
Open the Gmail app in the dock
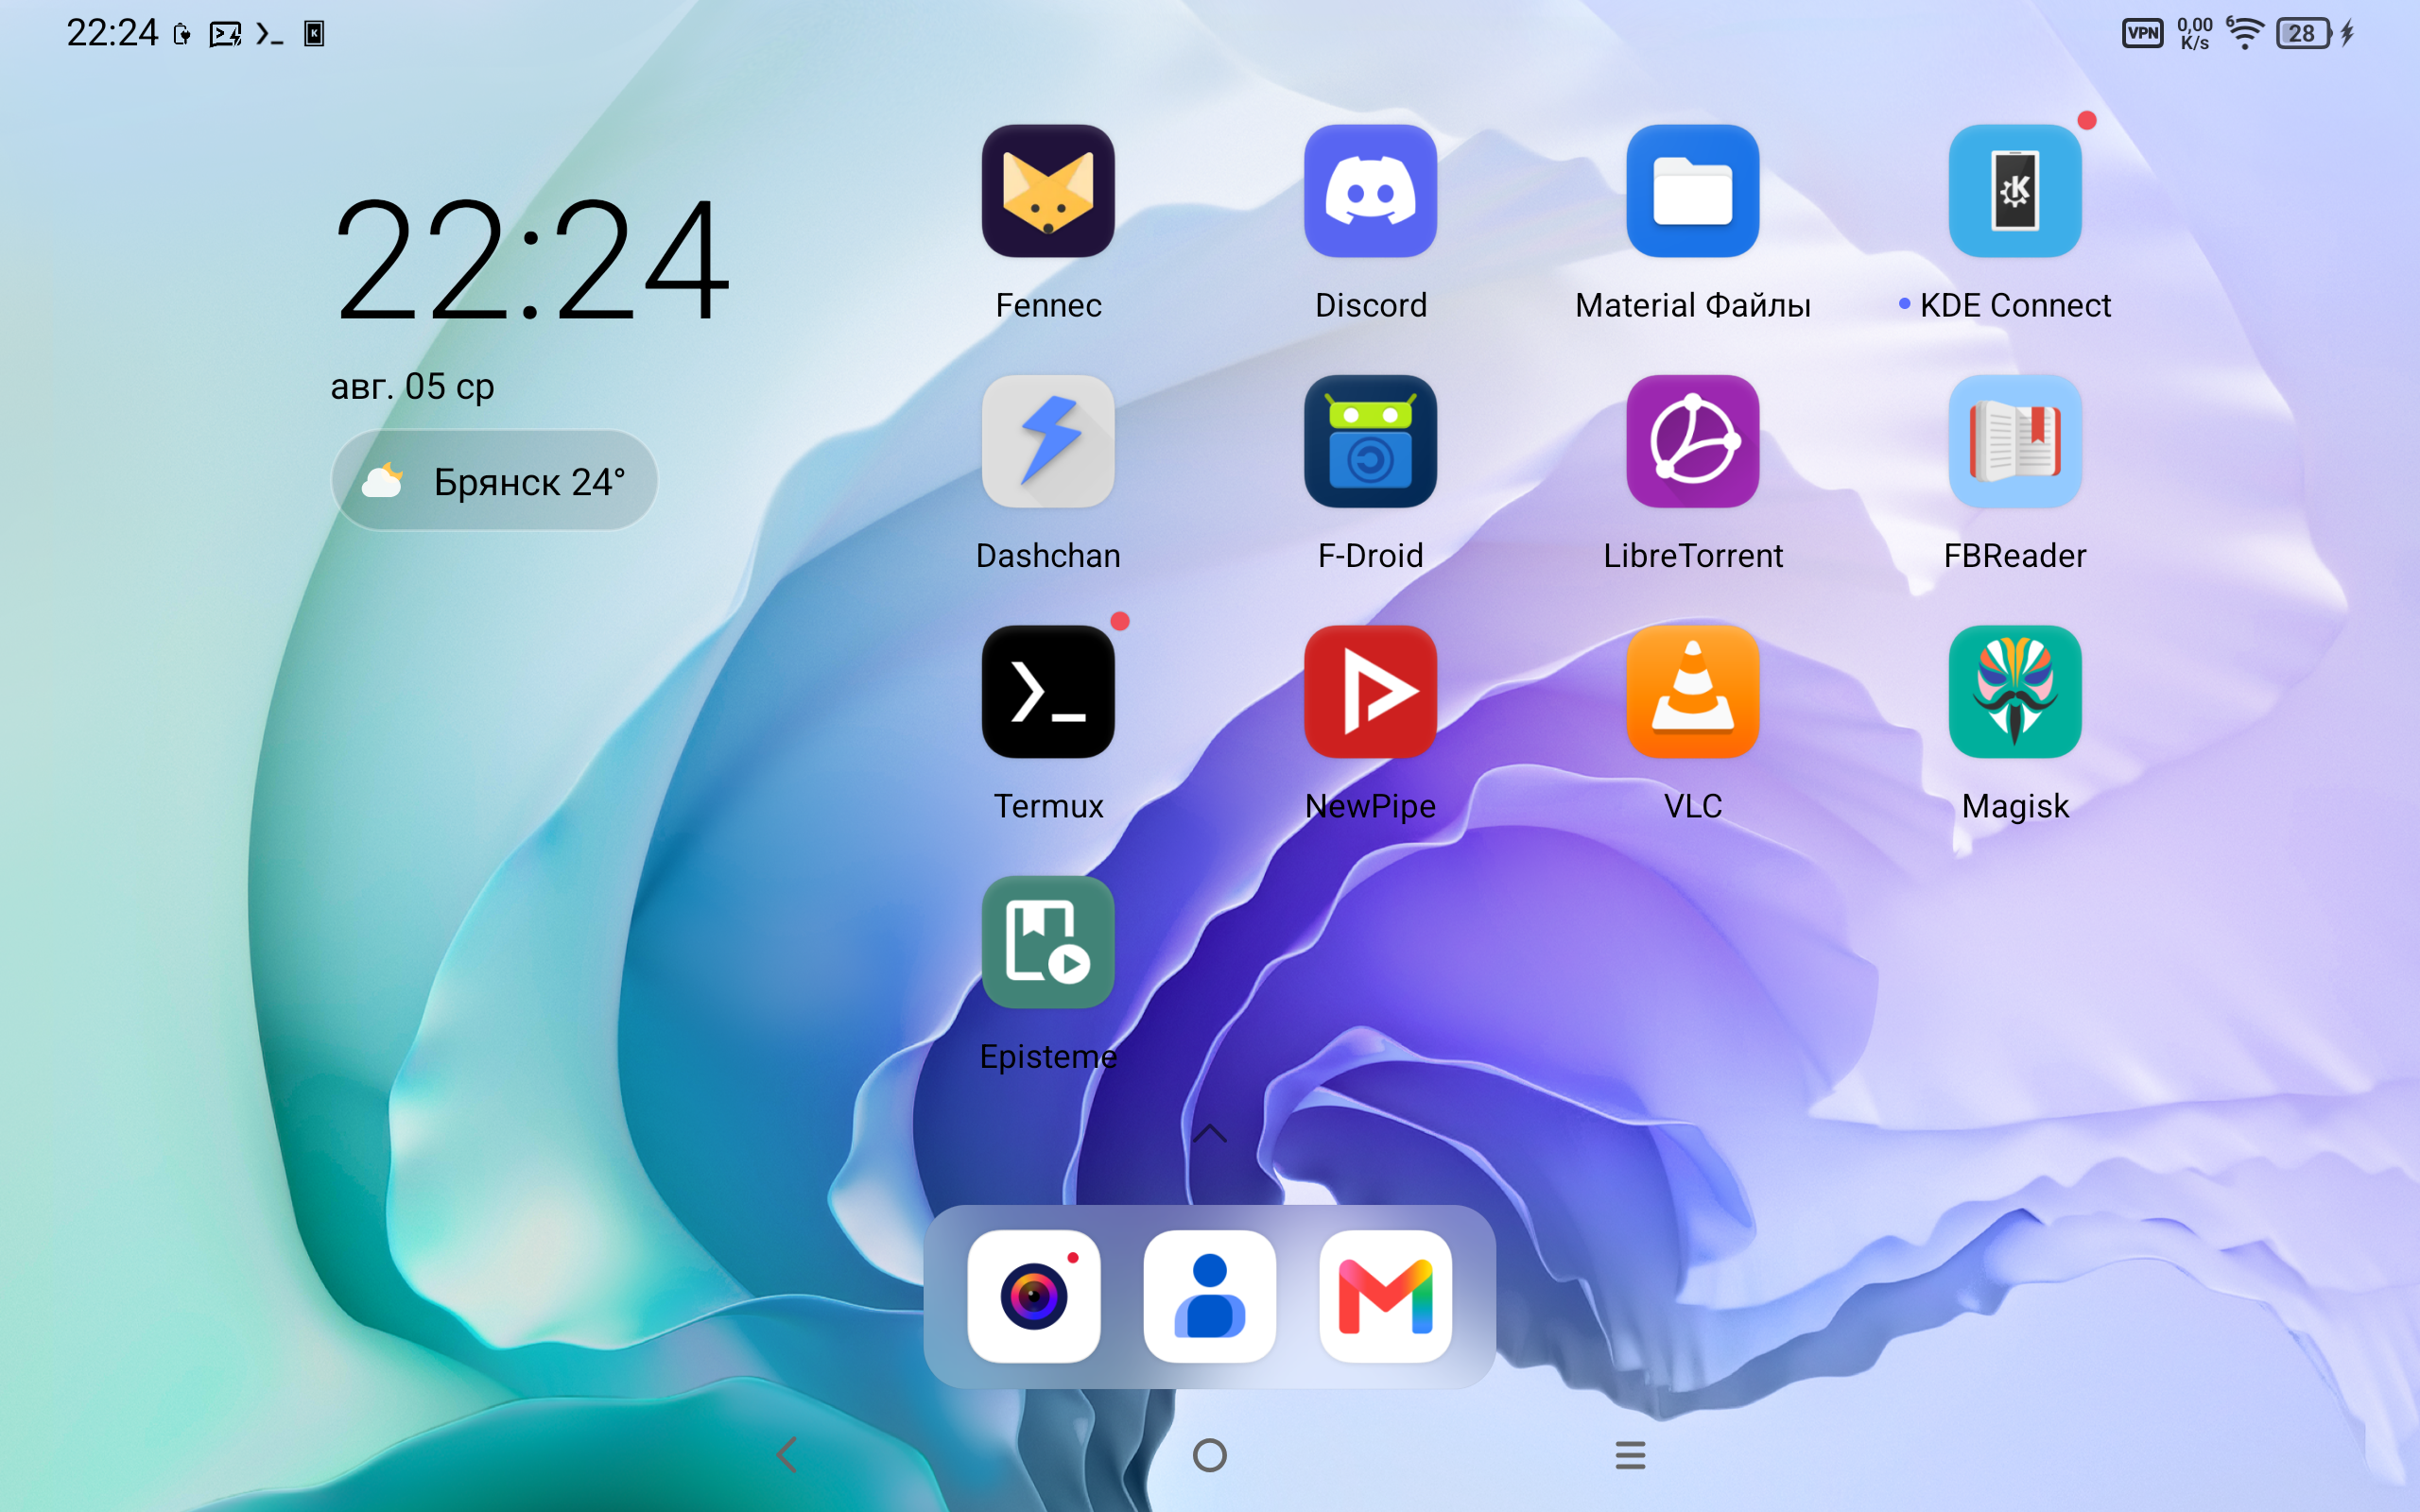coord(1386,1296)
